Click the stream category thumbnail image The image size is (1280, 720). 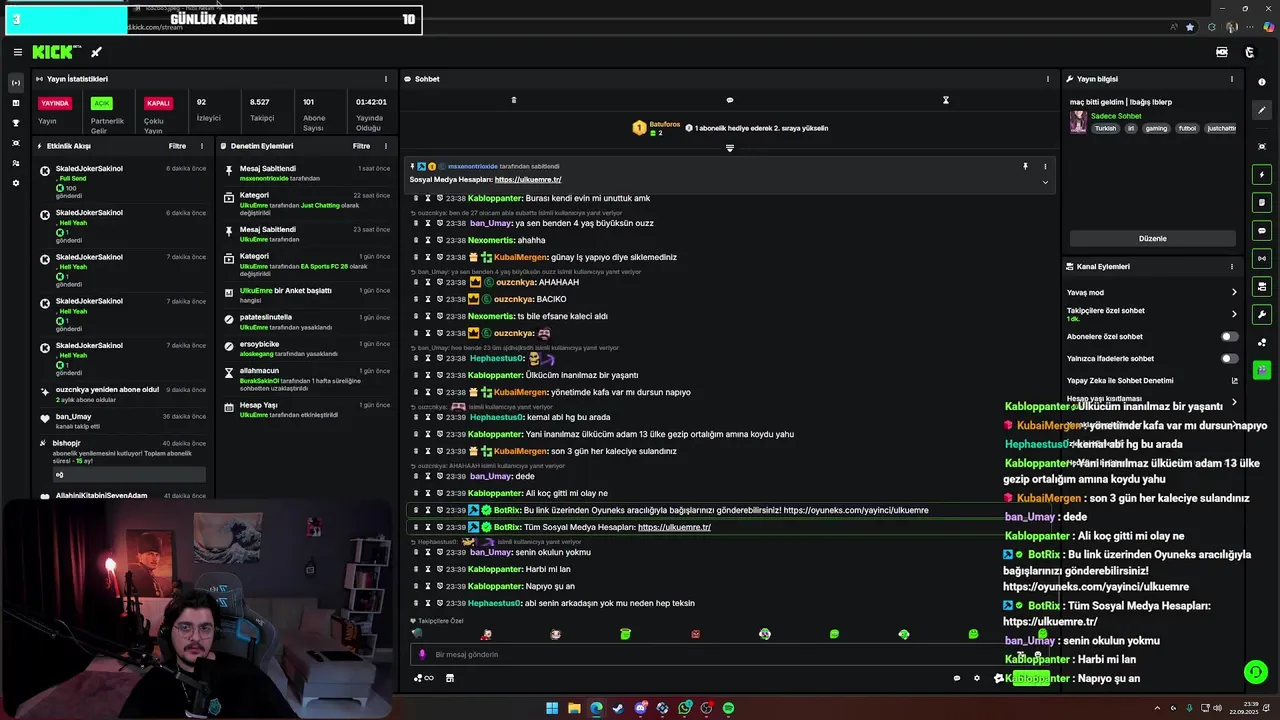pyautogui.click(x=1078, y=122)
